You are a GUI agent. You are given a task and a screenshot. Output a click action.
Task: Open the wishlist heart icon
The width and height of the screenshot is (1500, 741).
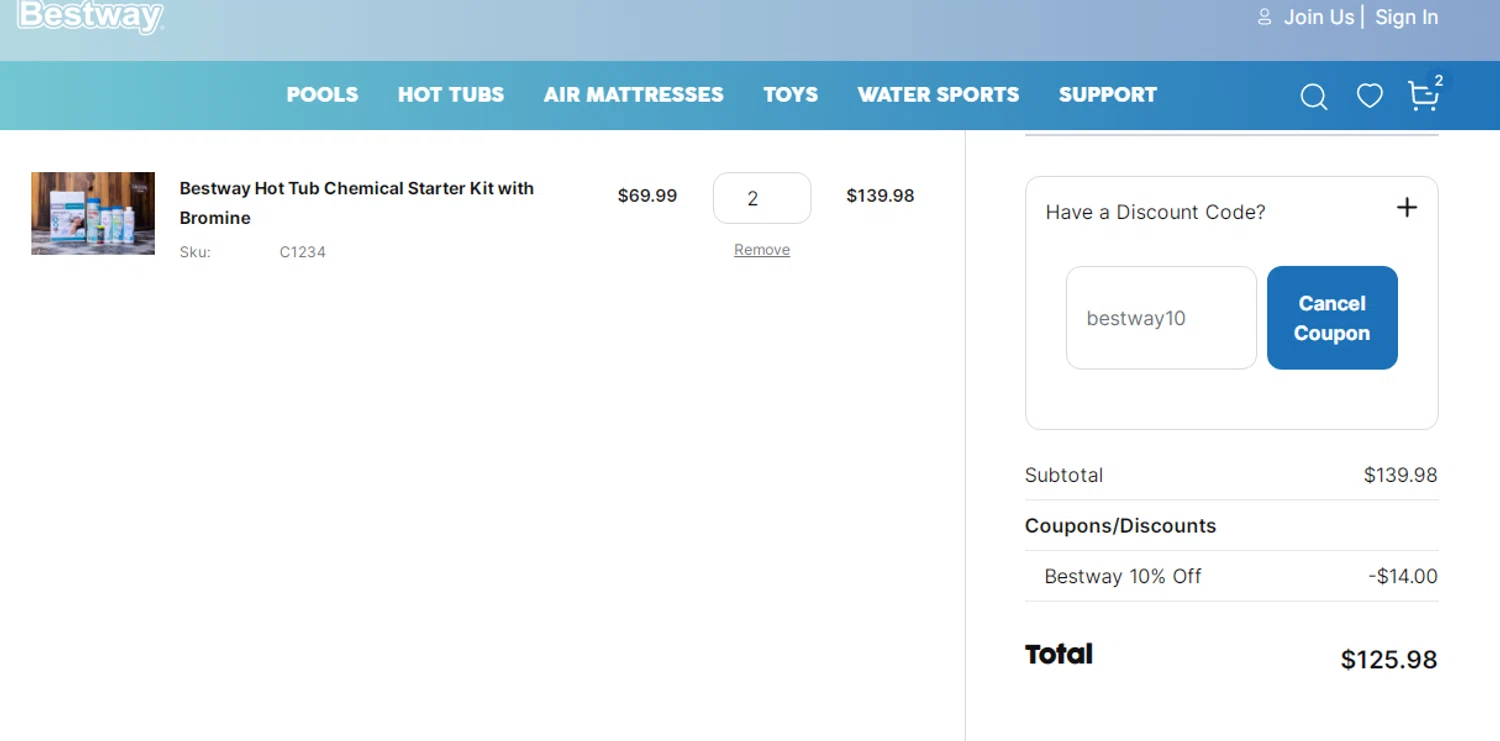click(1369, 96)
